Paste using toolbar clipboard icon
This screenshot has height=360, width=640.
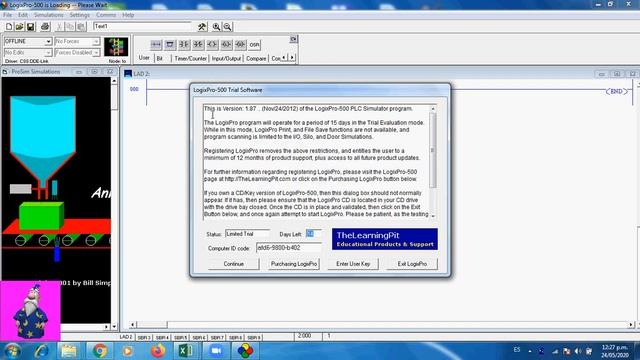pyautogui.click(x=81, y=27)
